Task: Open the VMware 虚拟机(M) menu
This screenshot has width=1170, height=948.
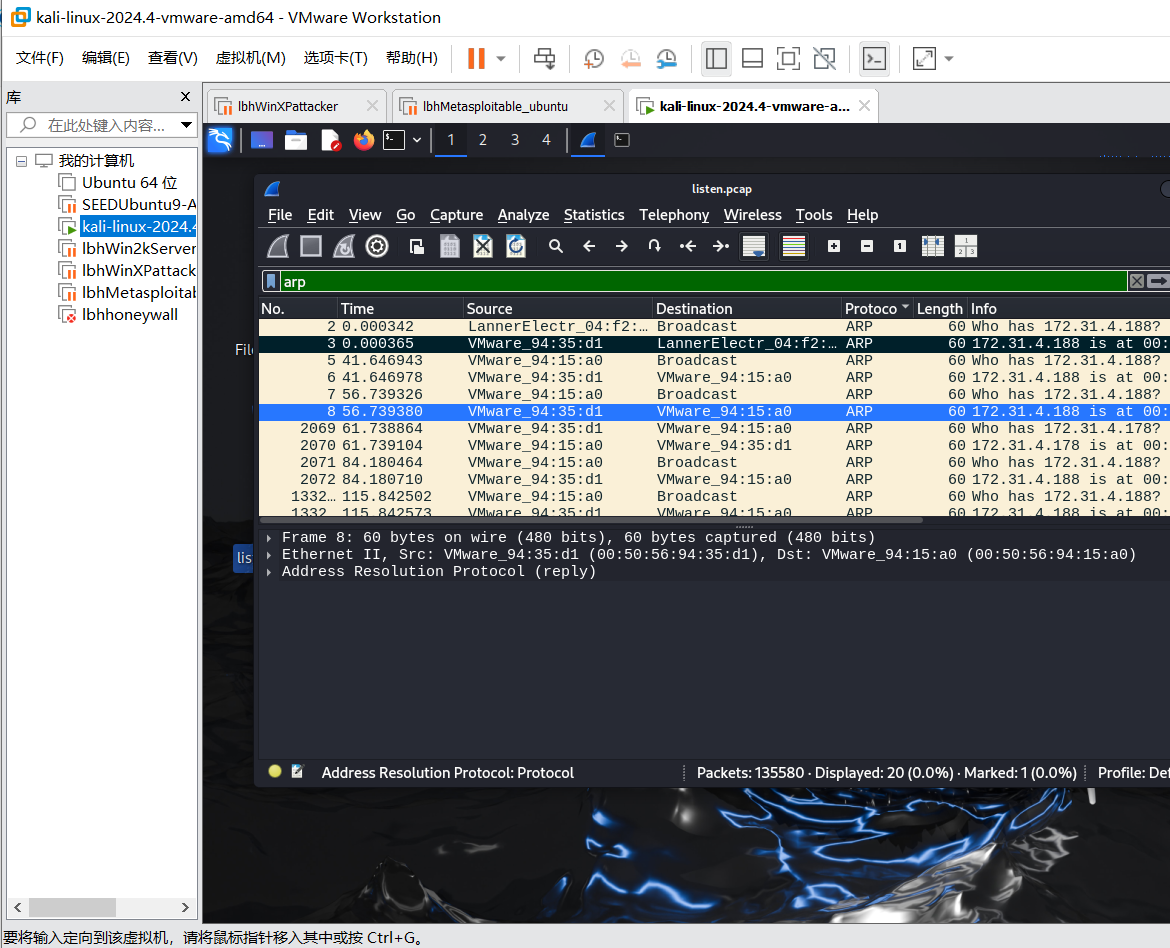Action: point(251,58)
